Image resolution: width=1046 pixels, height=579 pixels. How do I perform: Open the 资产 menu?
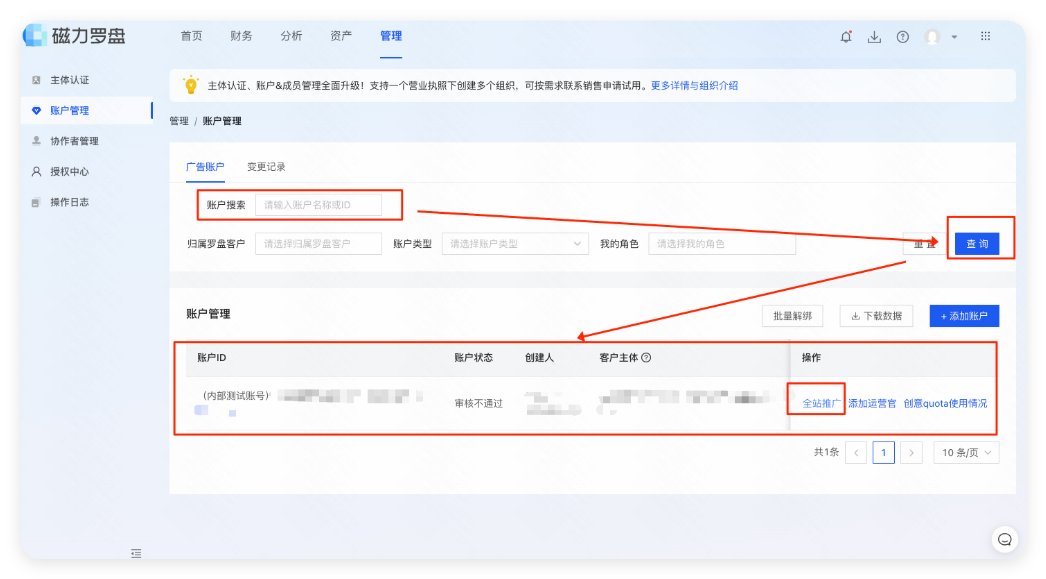pyautogui.click(x=341, y=36)
